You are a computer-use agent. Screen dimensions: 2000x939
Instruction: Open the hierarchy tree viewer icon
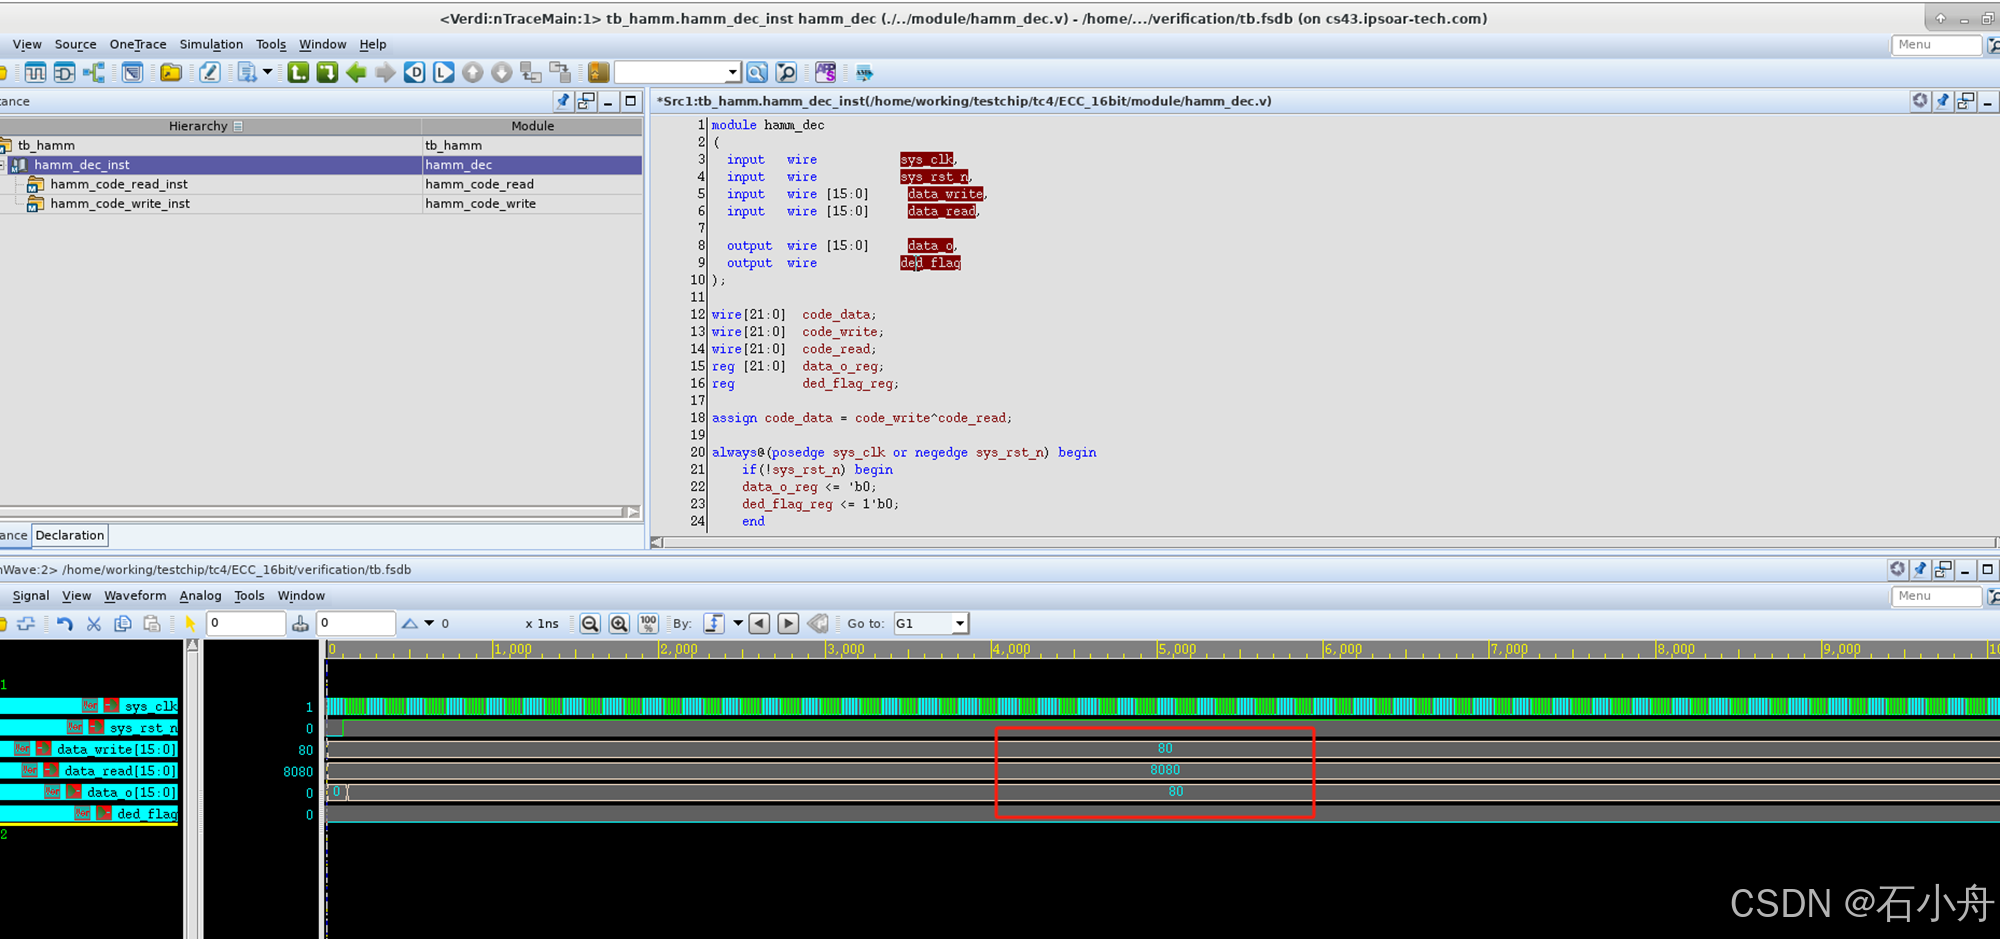click(94, 72)
